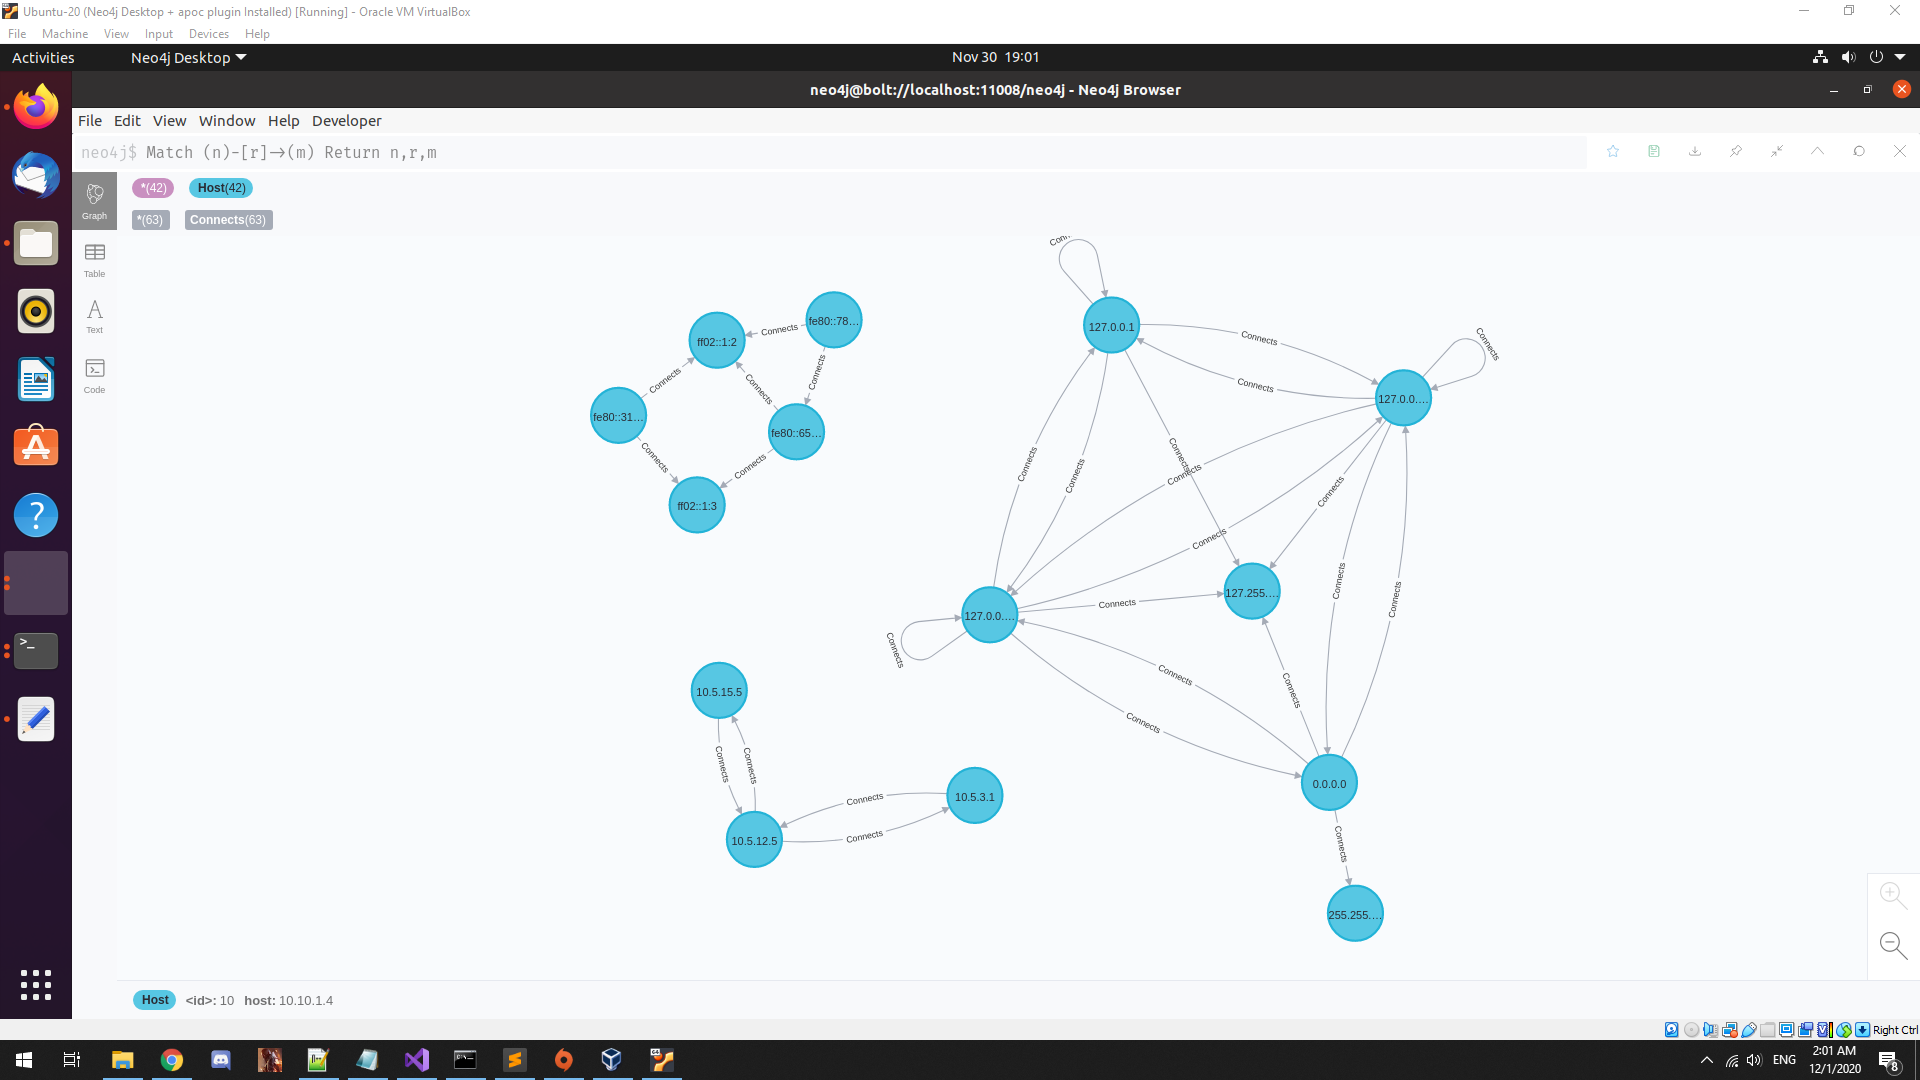The width and height of the screenshot is (1920, 1080).
Task: Pin the result frame
Action: (x=1736, y=151)
